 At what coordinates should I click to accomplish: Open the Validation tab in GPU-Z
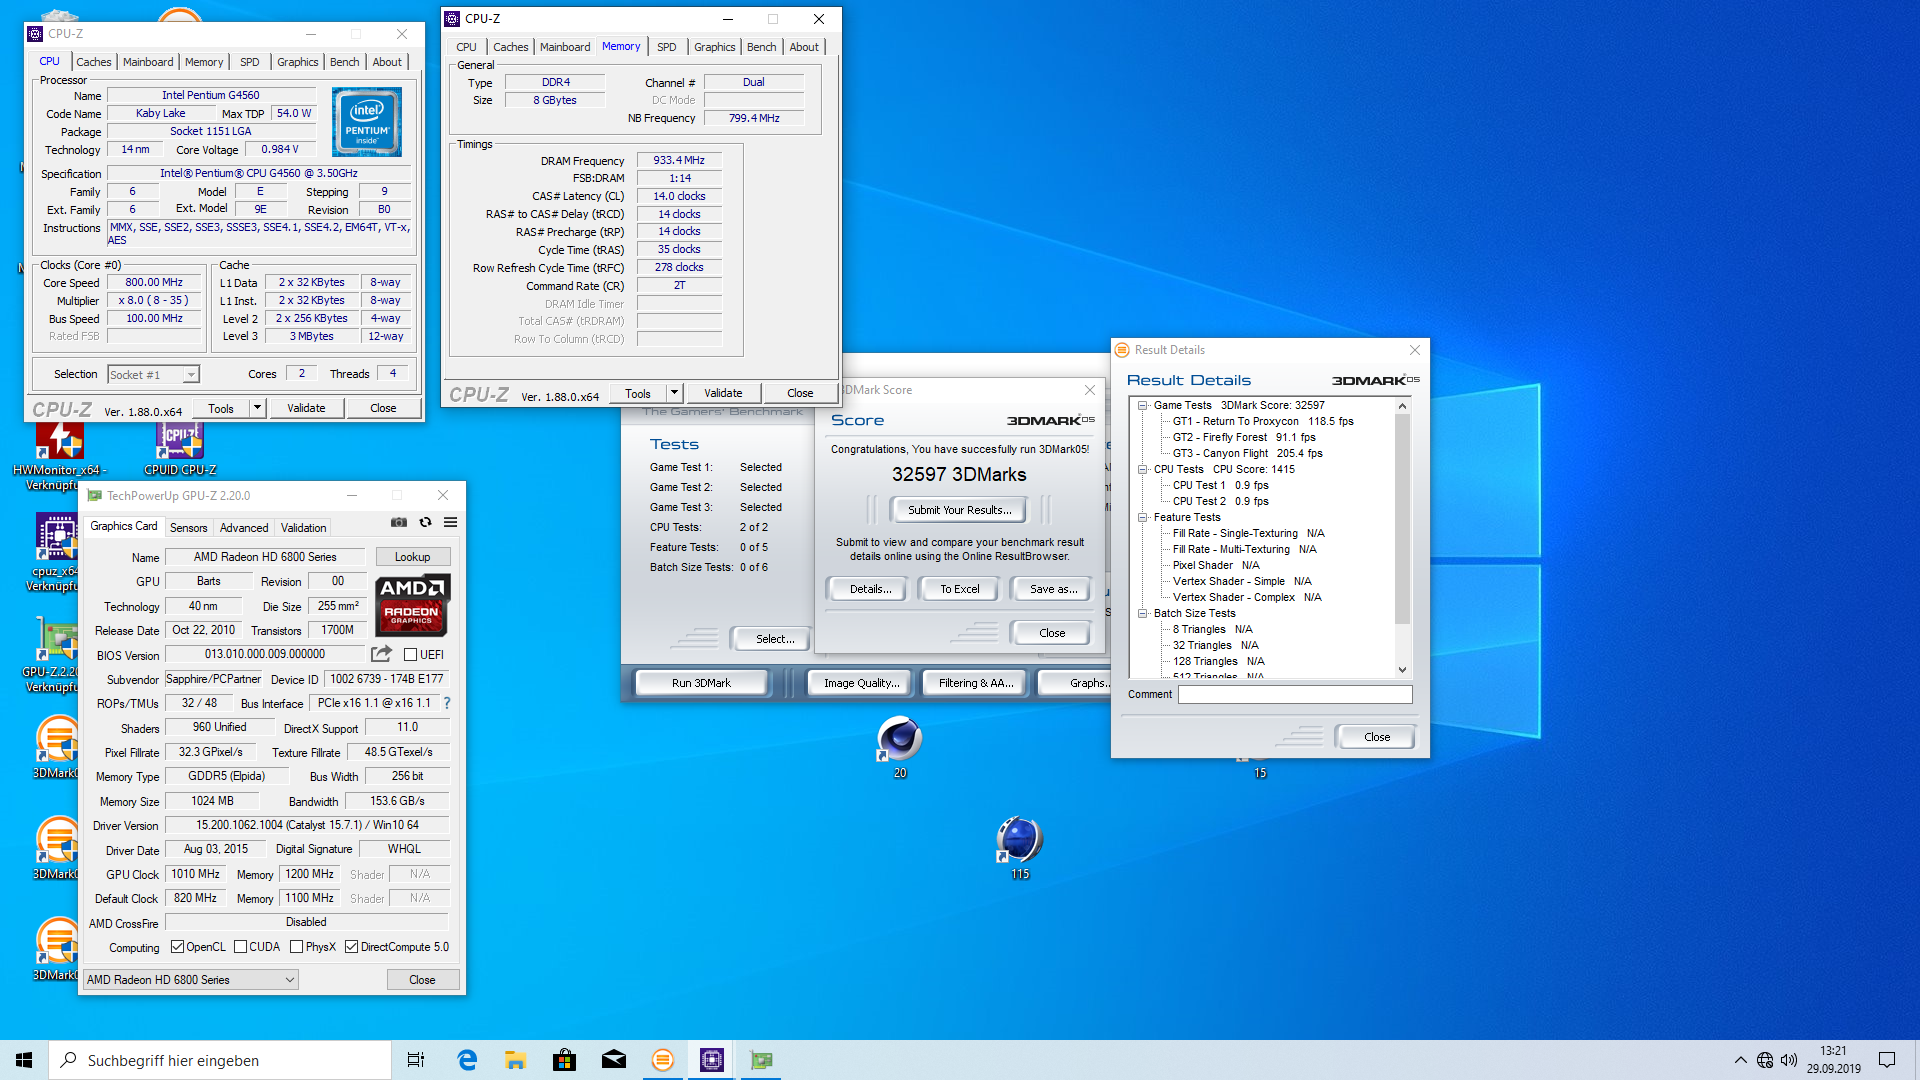pyautogui.click(x=303, y=528)
